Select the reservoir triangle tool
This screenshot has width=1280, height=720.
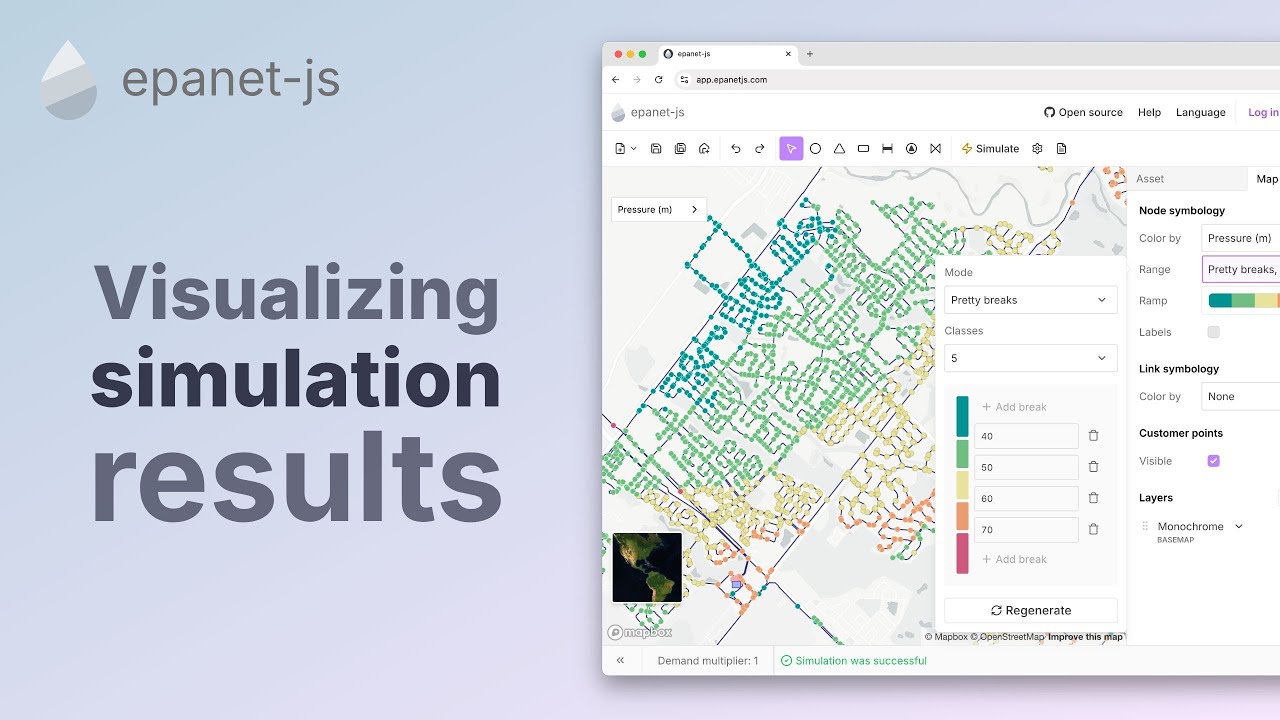coord(839,148)
